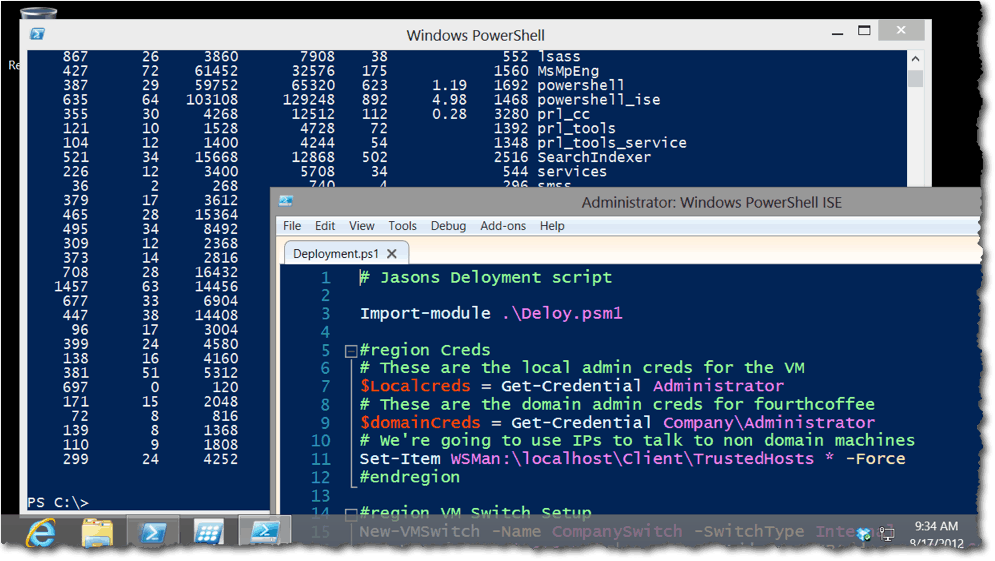Open the Tools menu in ISE
995x561 pixels.
click(x=402, y=226)
